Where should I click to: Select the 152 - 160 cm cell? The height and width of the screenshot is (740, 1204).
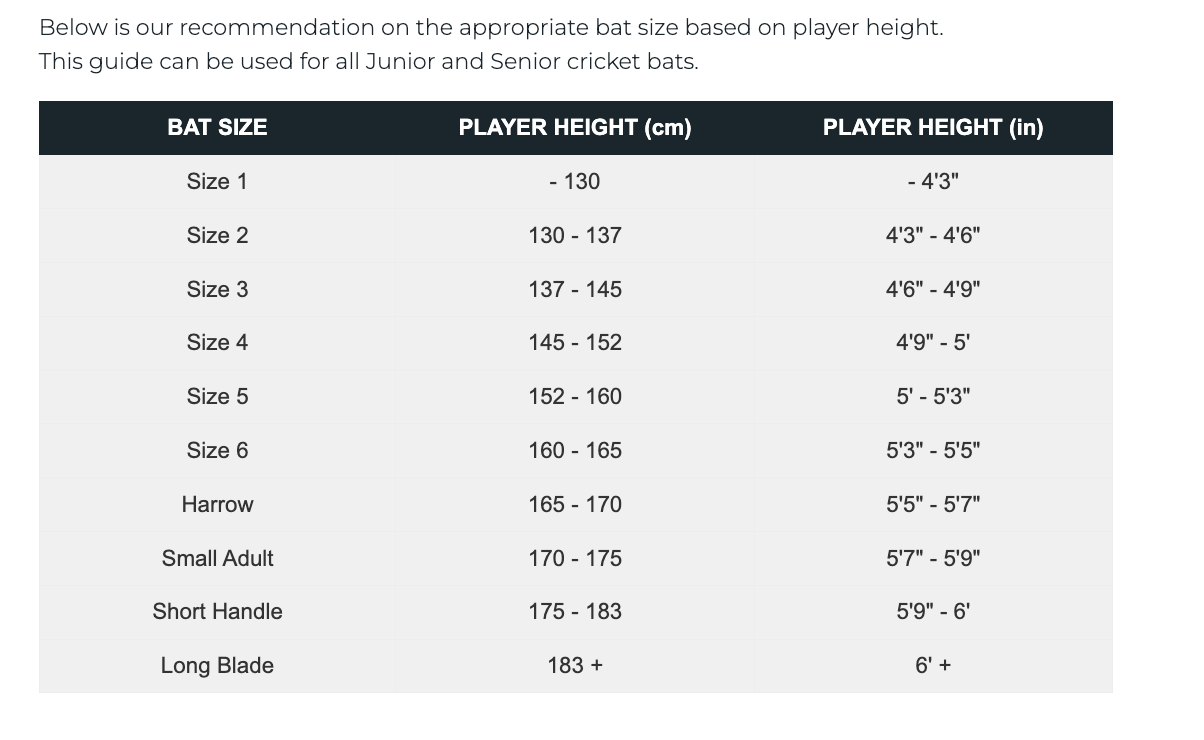575,397
